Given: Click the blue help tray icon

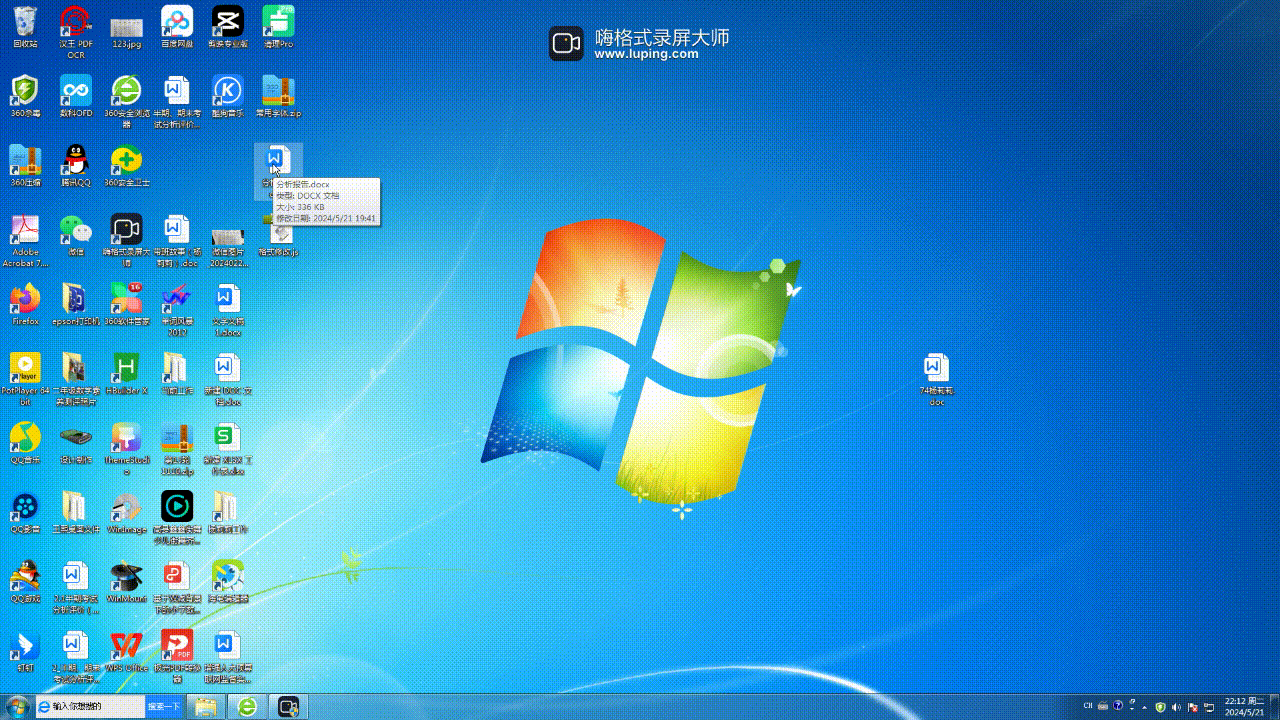Looking at the screenshot, I should pos(1118,706).
